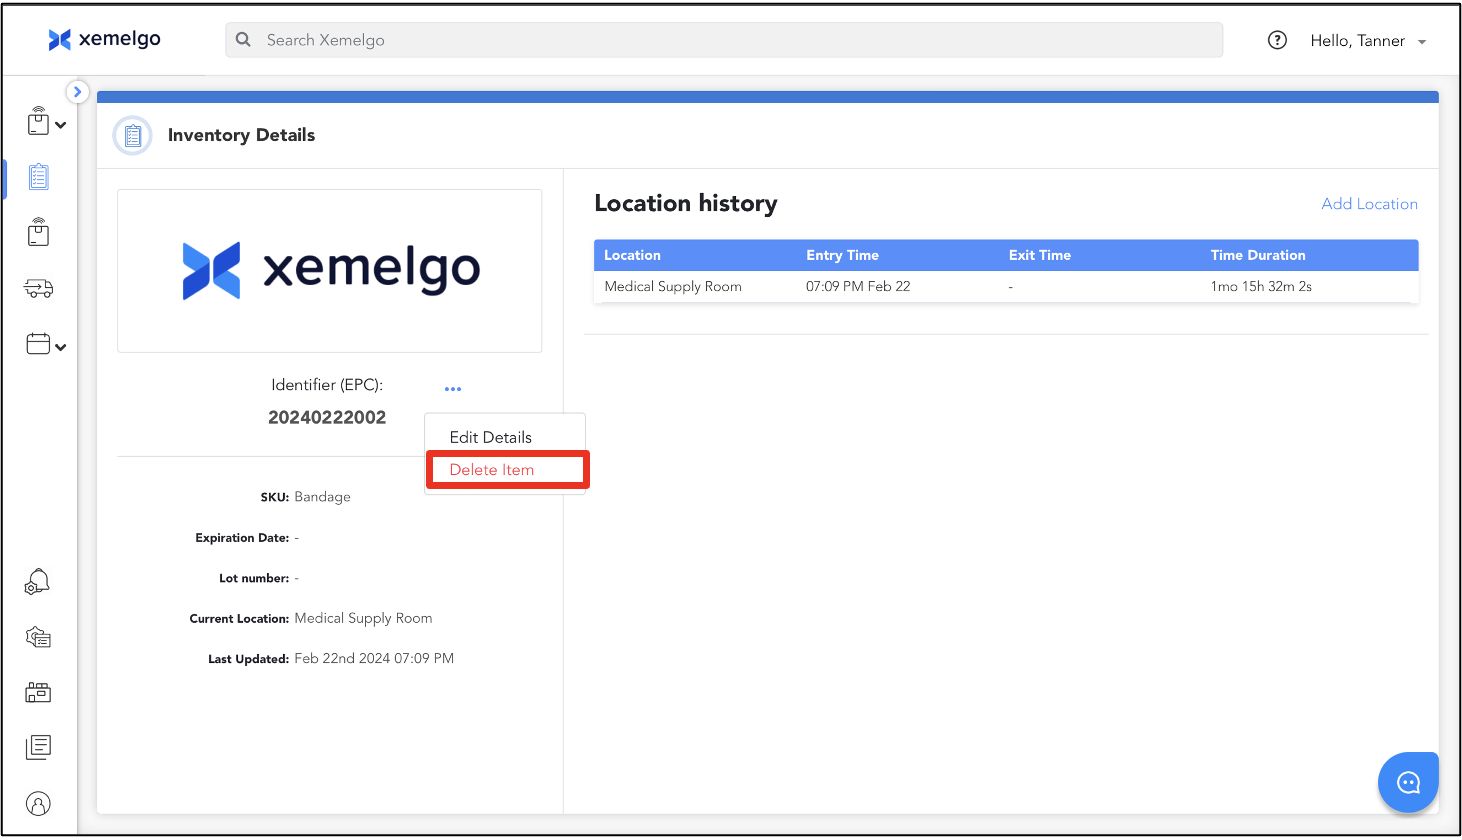The width and height of the screenshot is (1462, 840).
Task: Click the Last Updated date value
Action: click(x=374, y=658)
